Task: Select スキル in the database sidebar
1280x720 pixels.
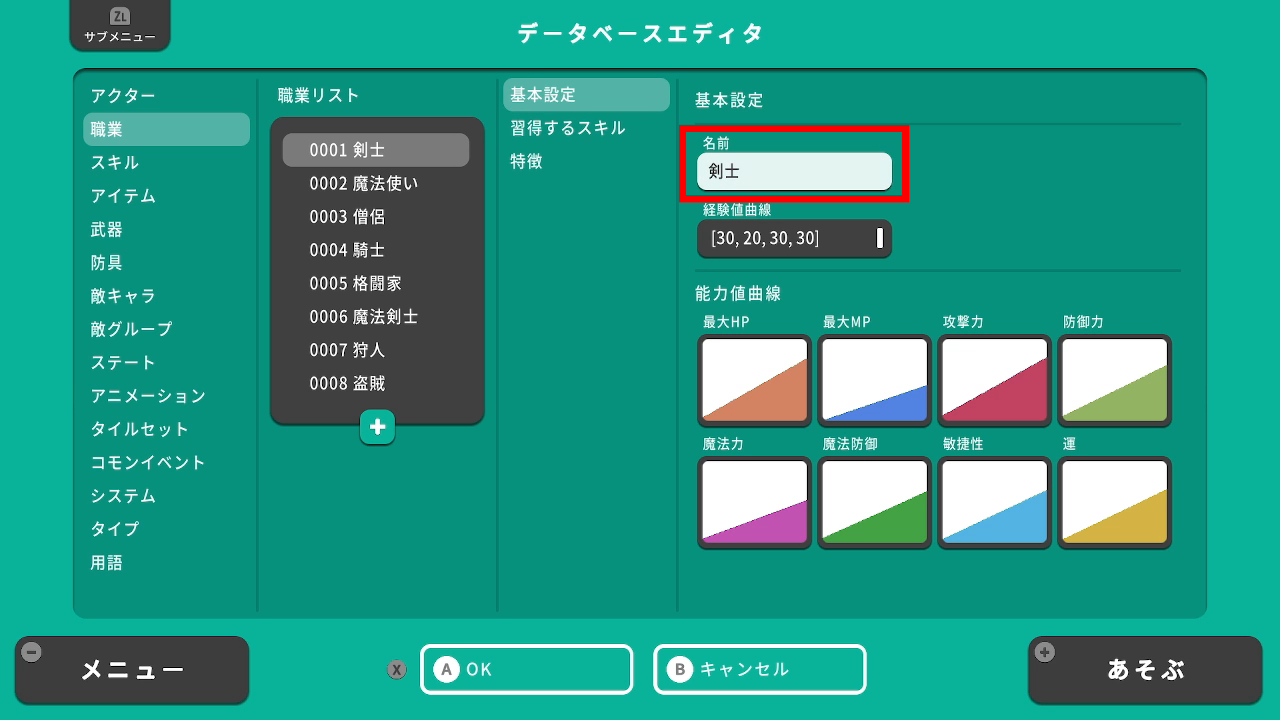Action: [x=115, y=162]
